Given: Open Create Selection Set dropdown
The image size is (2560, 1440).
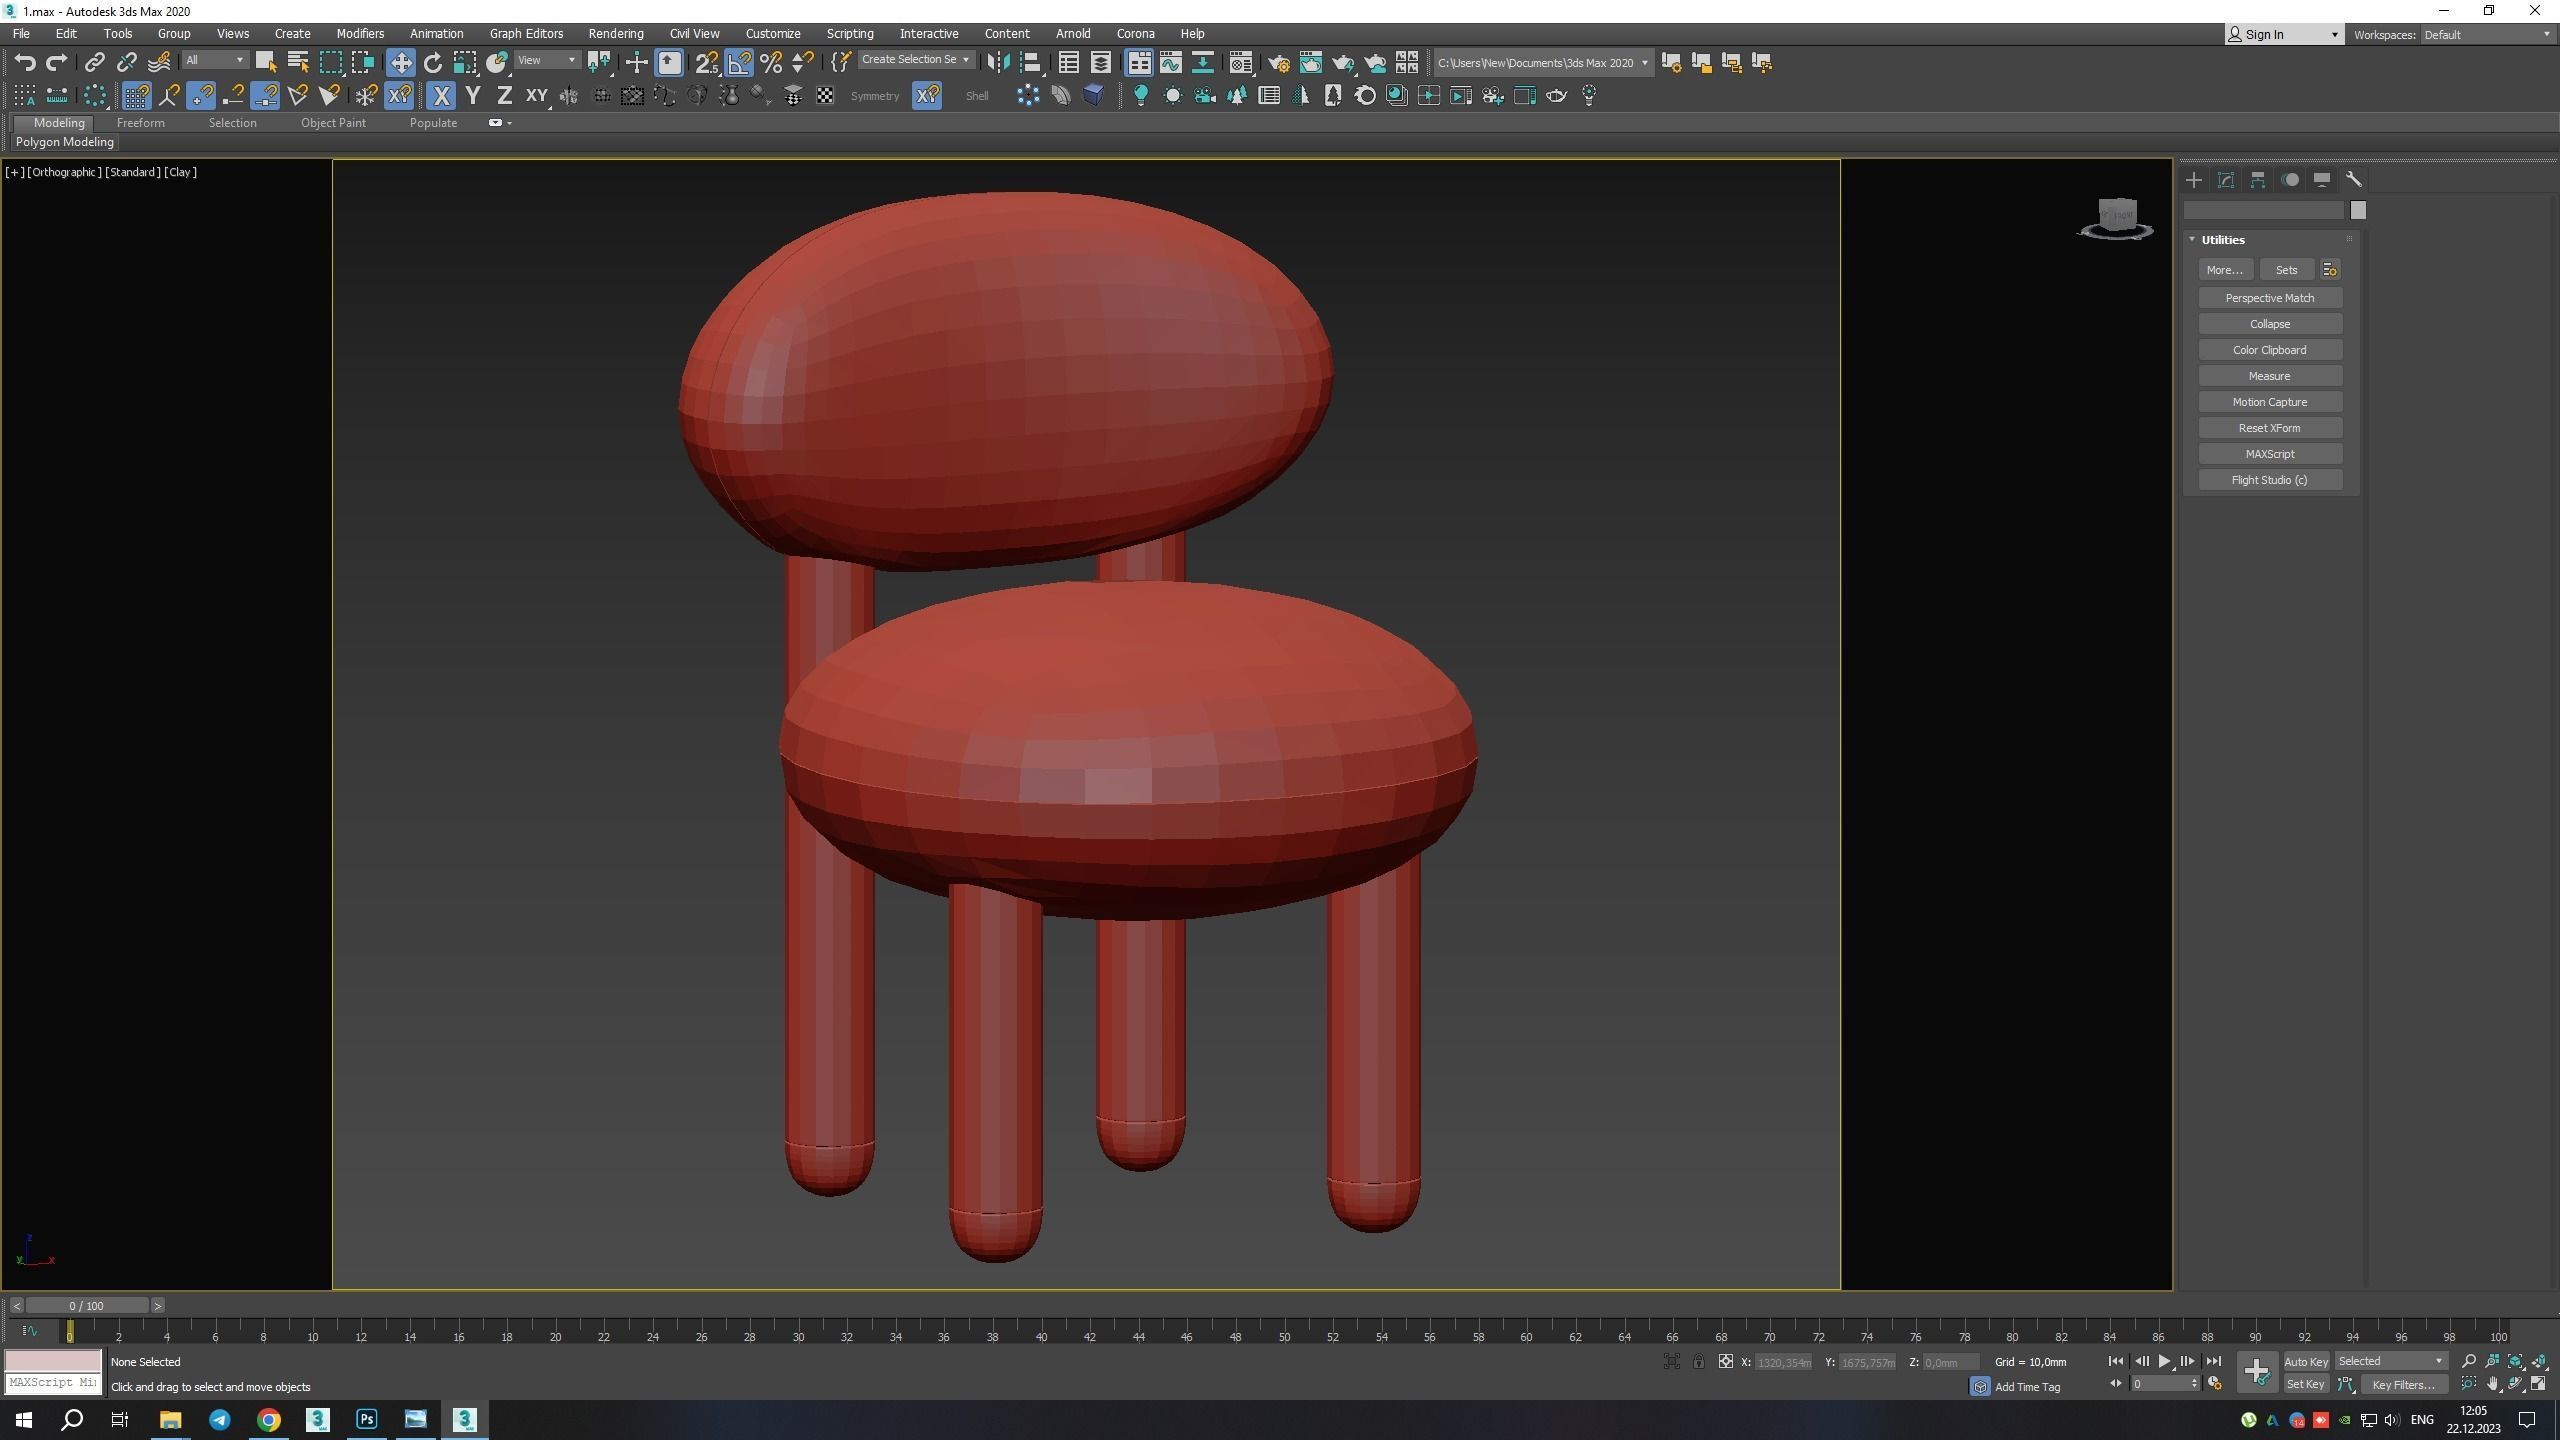Looking at the screenshot, I should pyautogui.click(x=915, y=60).
